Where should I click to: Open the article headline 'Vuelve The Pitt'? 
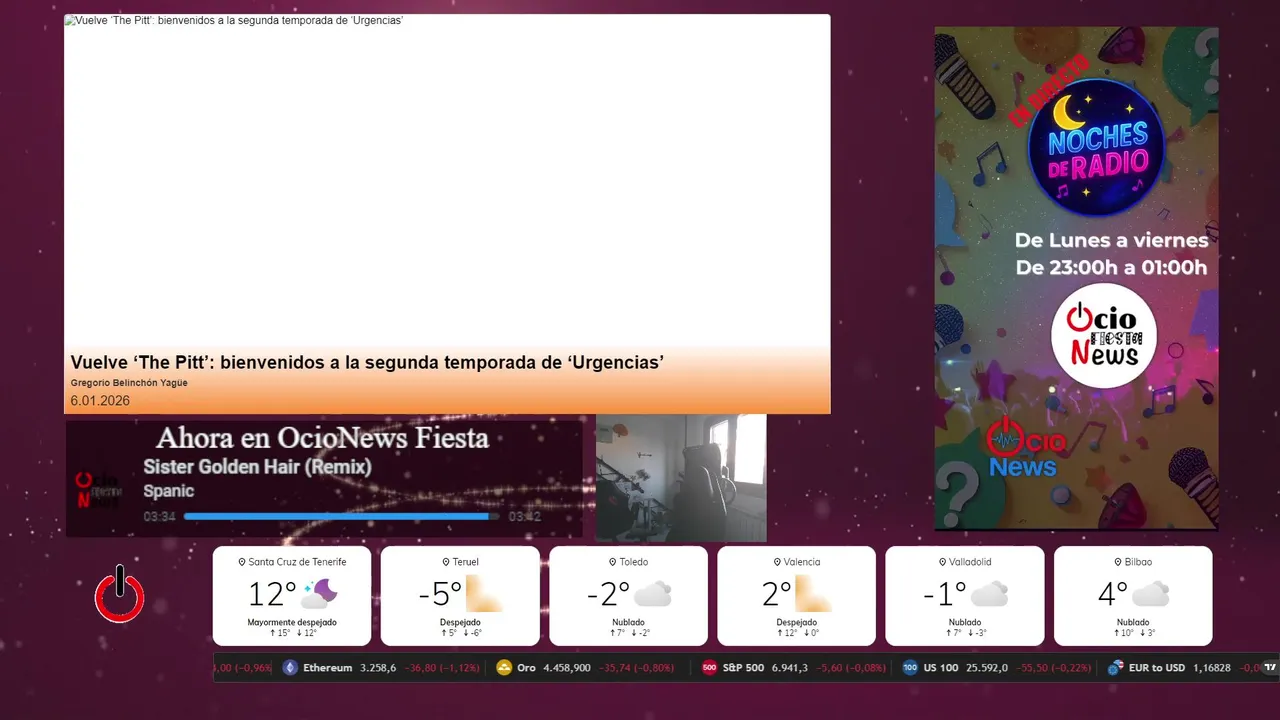coord(367,362)
